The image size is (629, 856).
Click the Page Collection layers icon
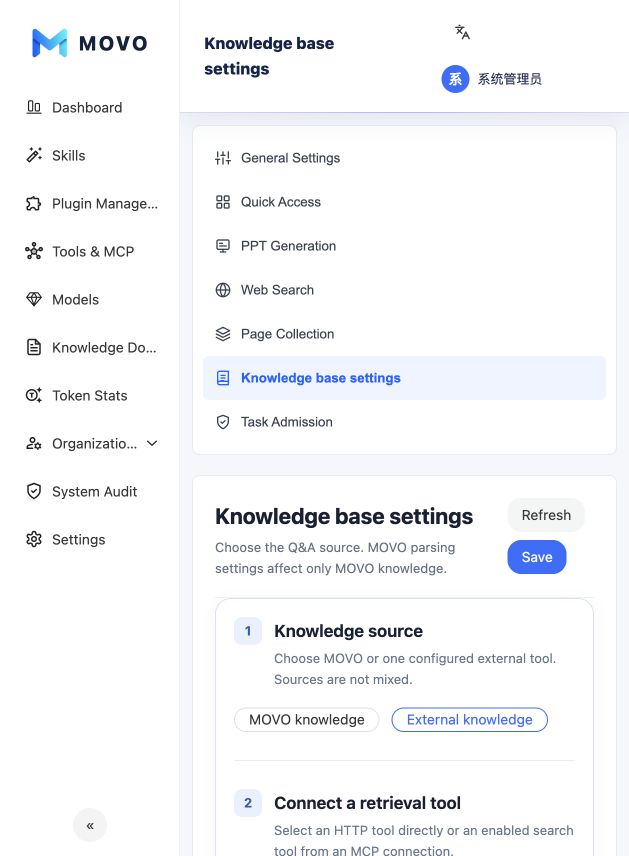point(223,334)
